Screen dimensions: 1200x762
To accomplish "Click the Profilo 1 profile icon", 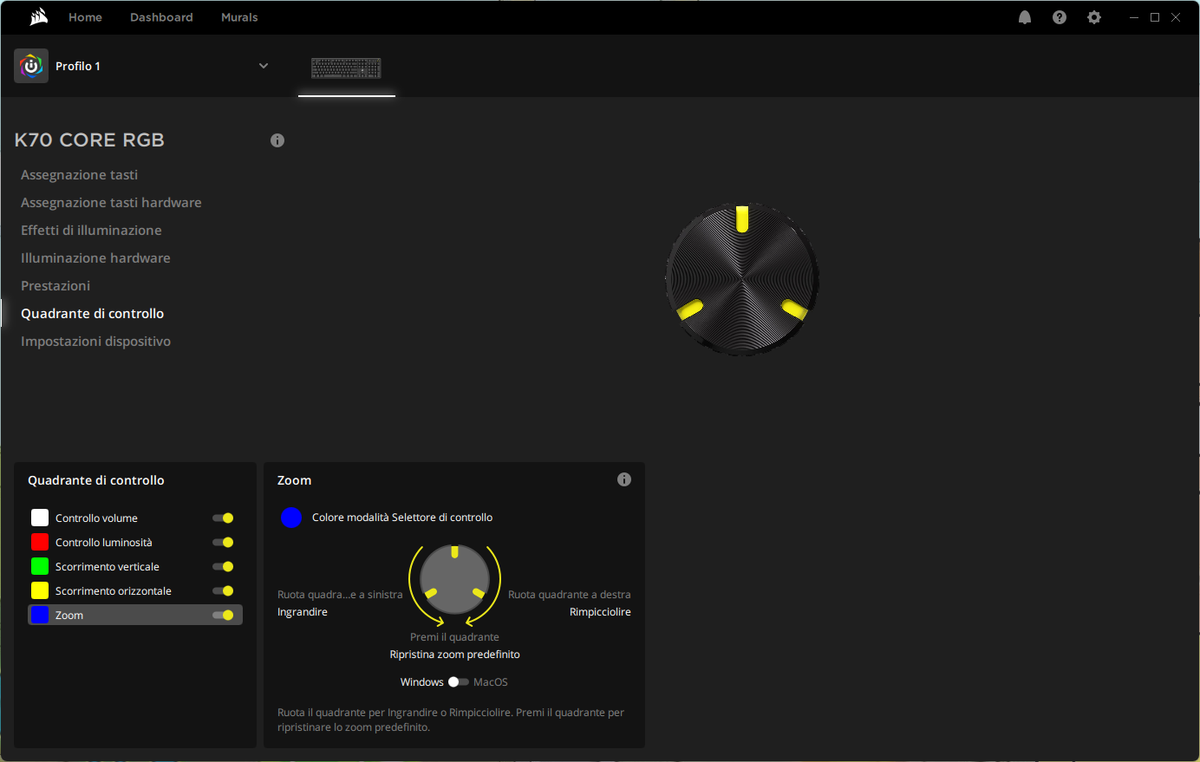I will 31,66.
